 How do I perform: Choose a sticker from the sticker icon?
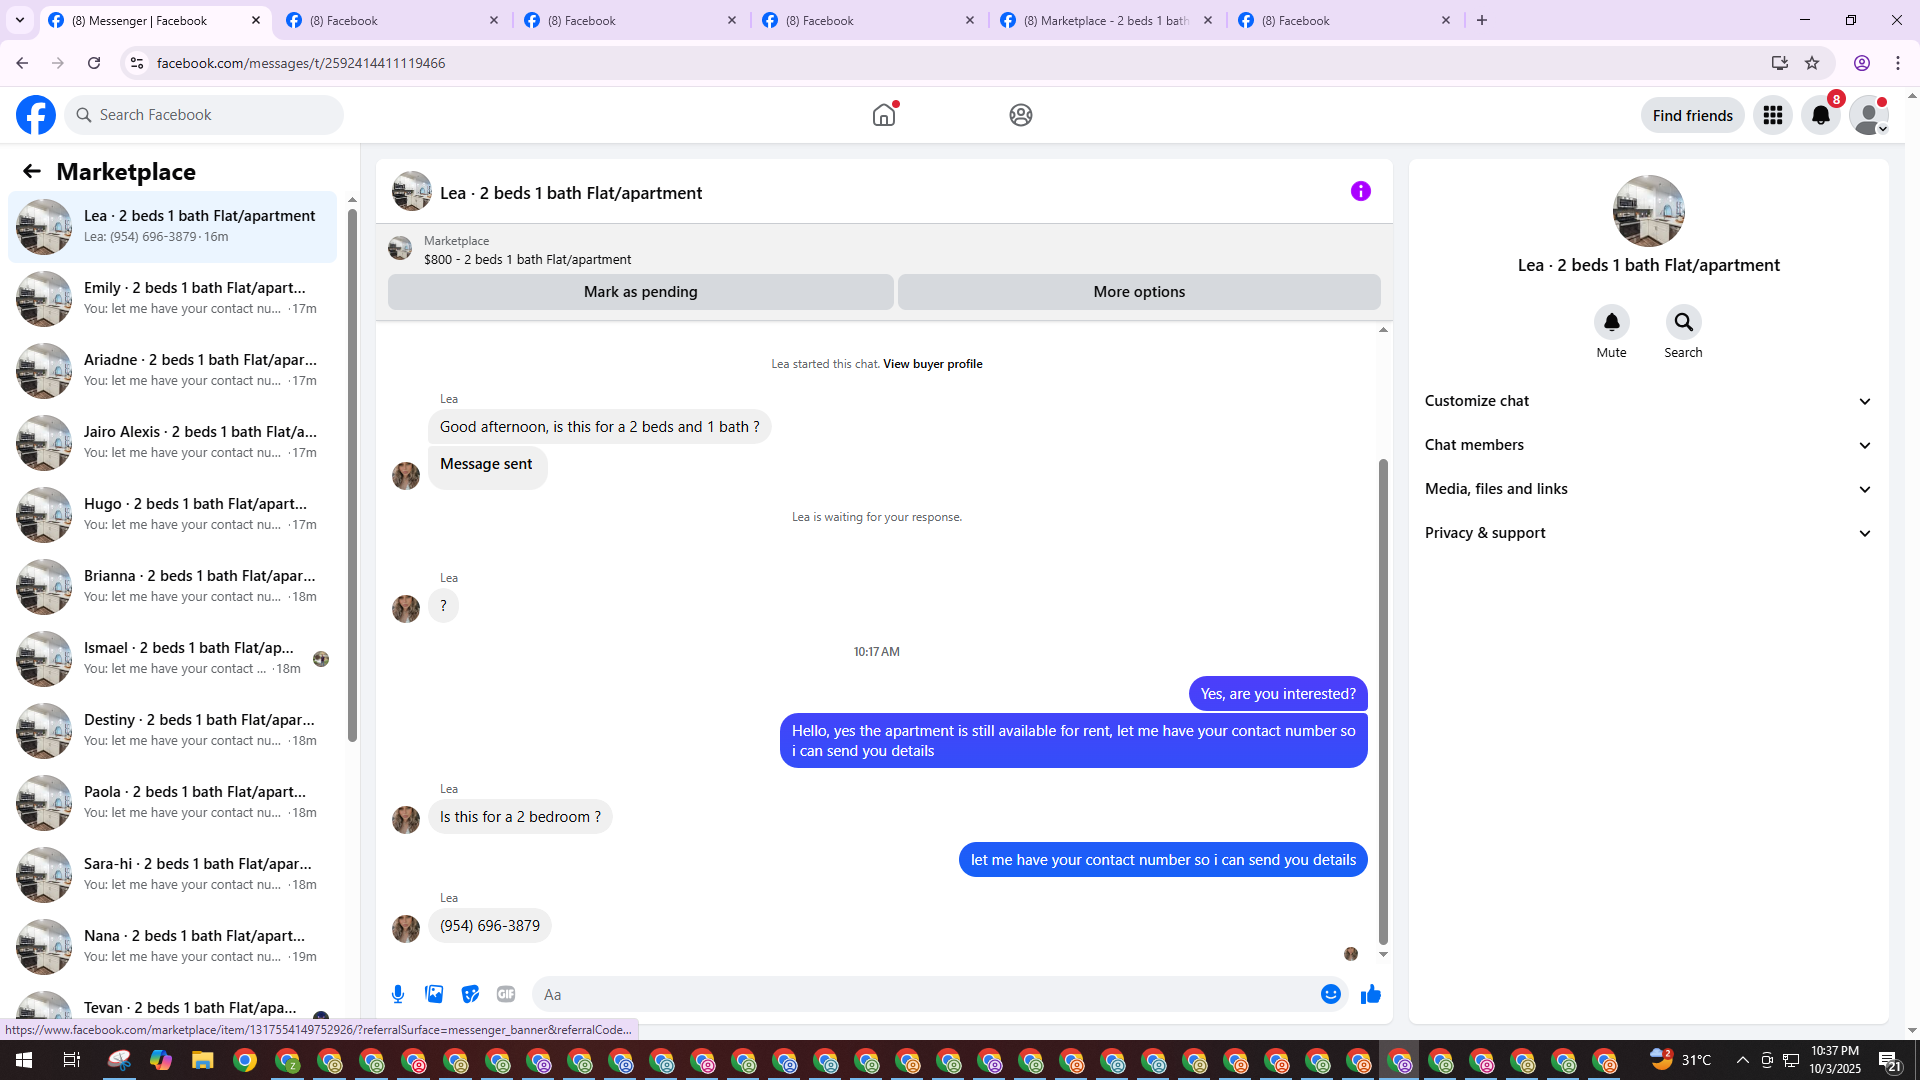pyautogui.click(x=470, y=994)
